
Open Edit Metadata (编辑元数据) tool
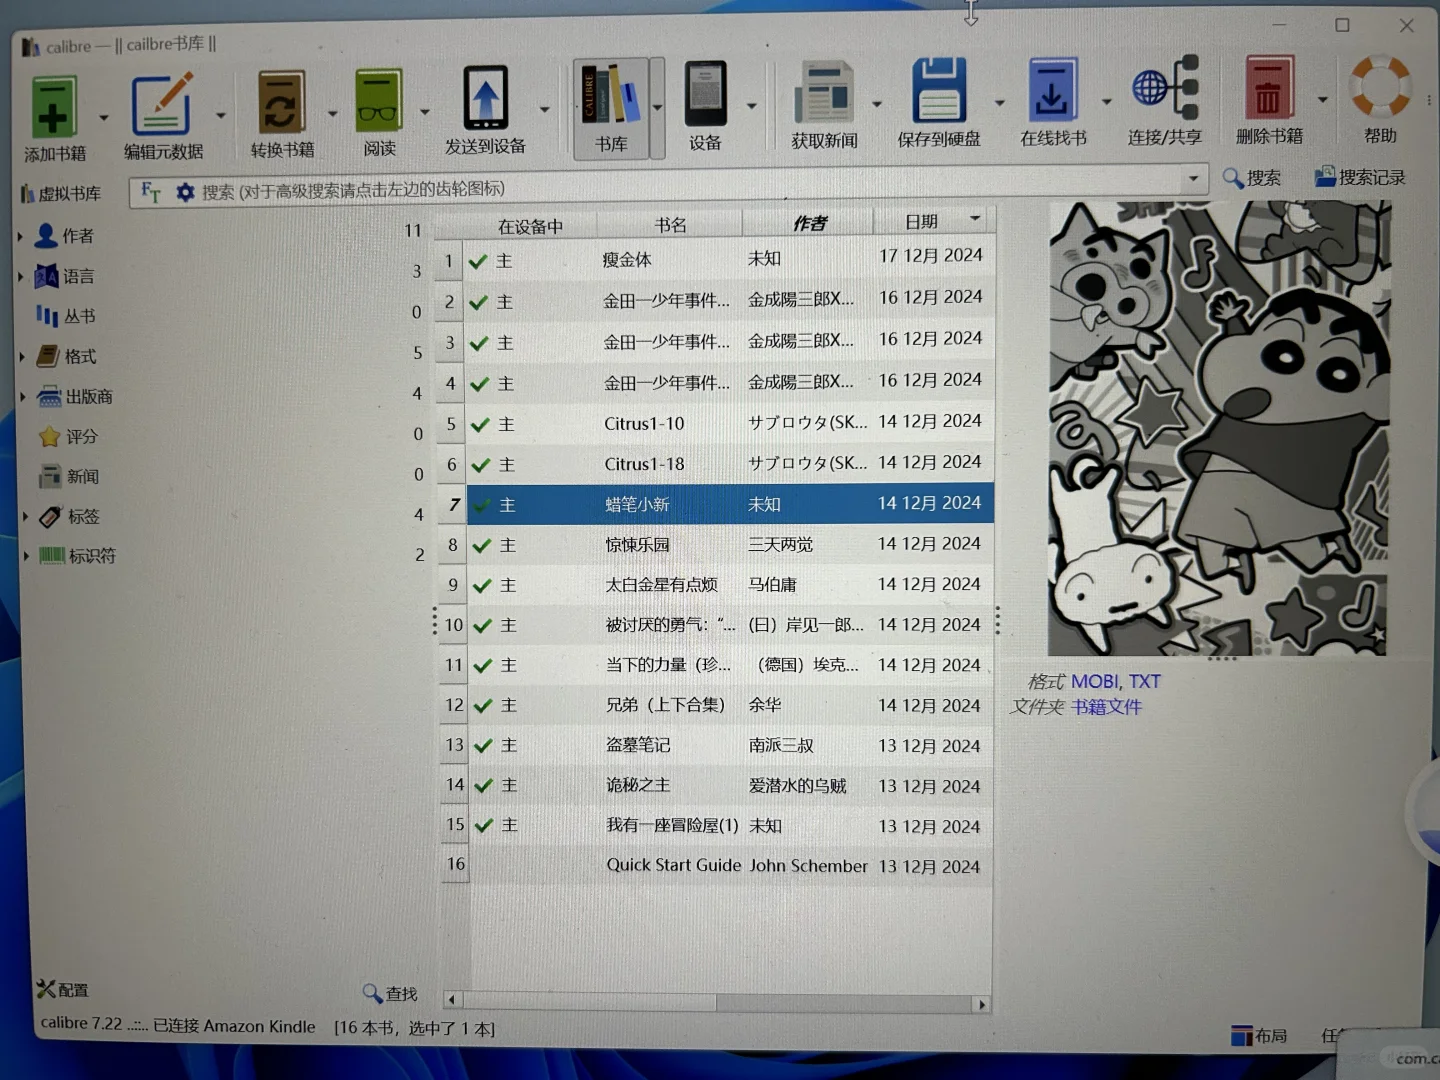[x=162, y=103]
